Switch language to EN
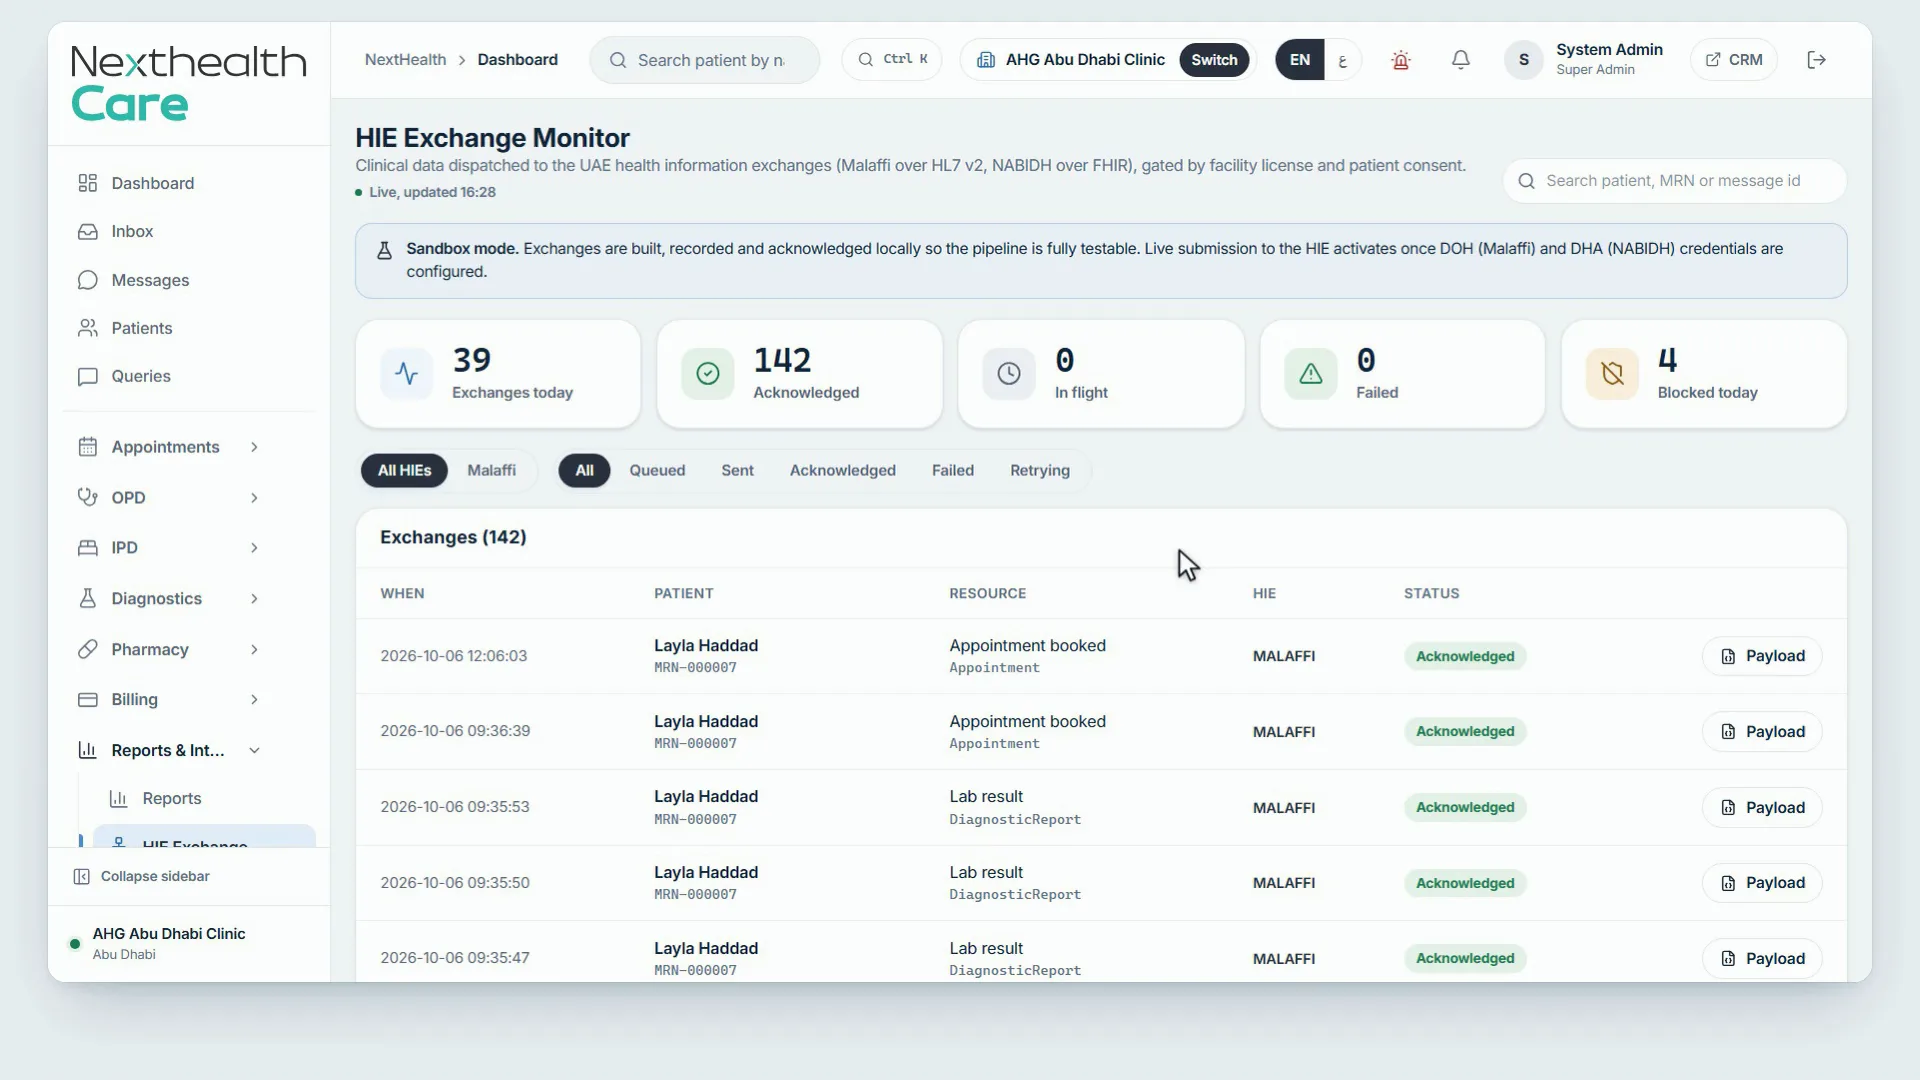The image size is (1920, 1080). point(1300,60)
